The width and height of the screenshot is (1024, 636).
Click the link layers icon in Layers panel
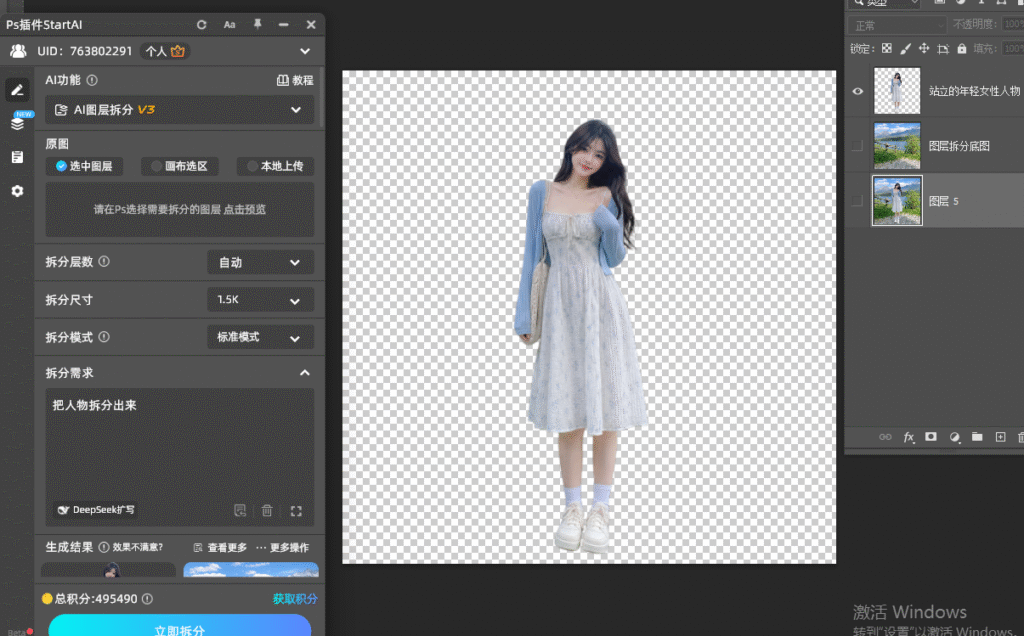coord(885,437)
